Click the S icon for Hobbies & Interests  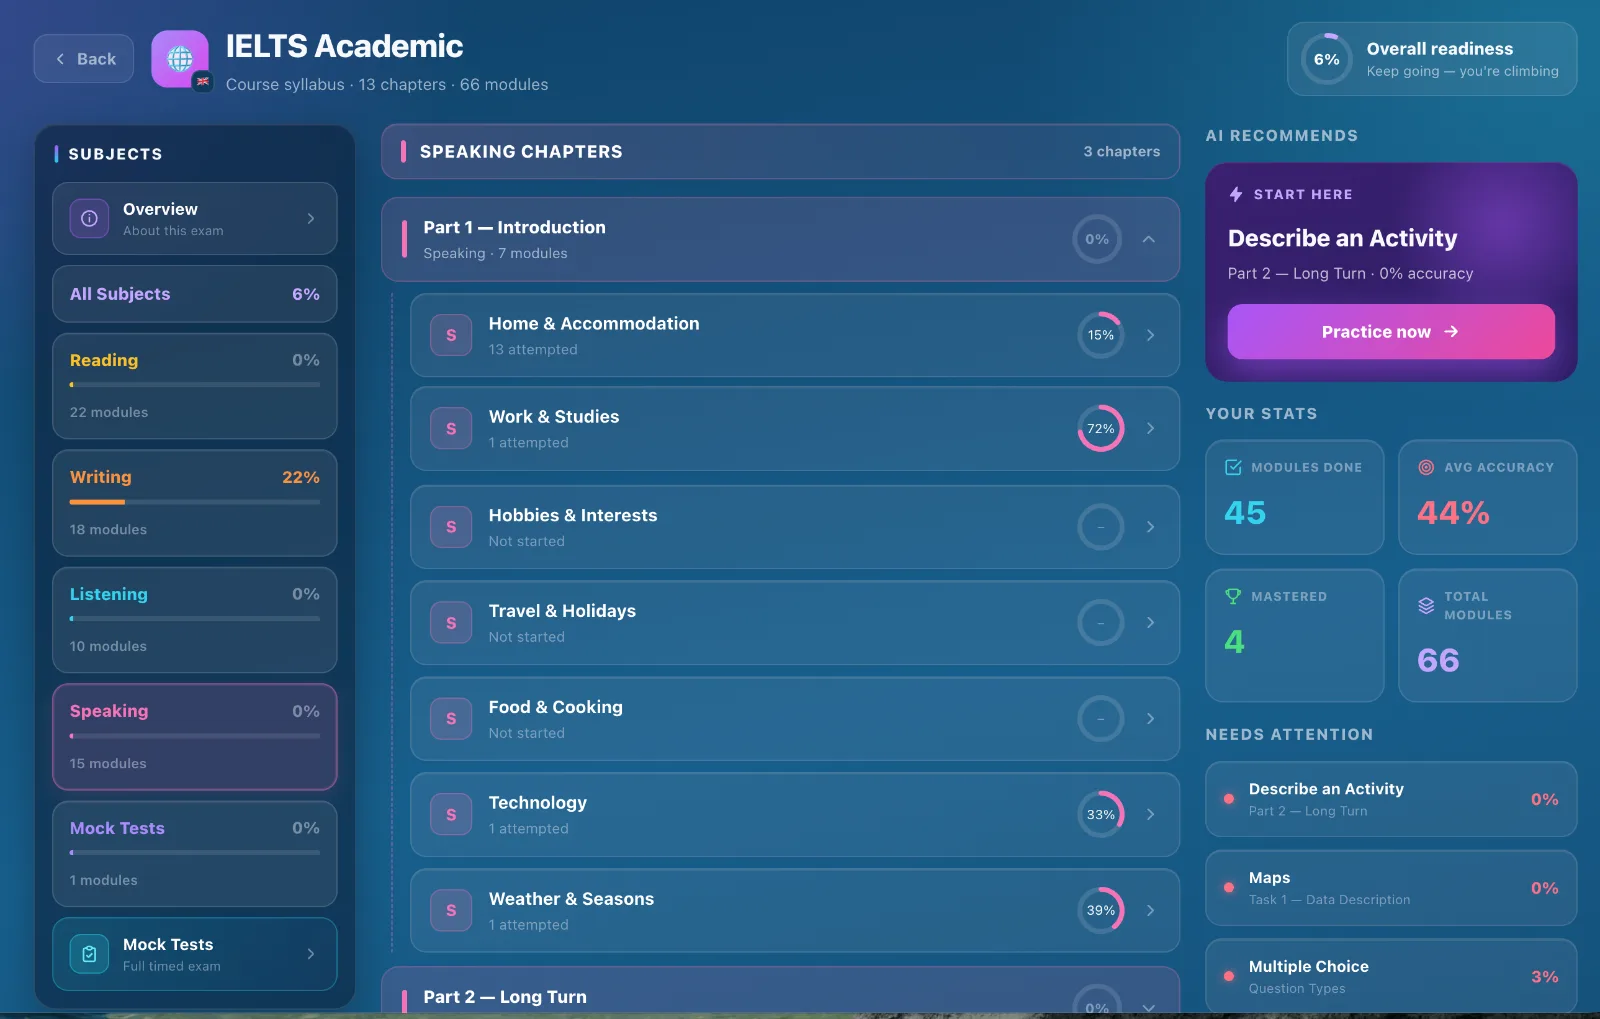(451, 527)
